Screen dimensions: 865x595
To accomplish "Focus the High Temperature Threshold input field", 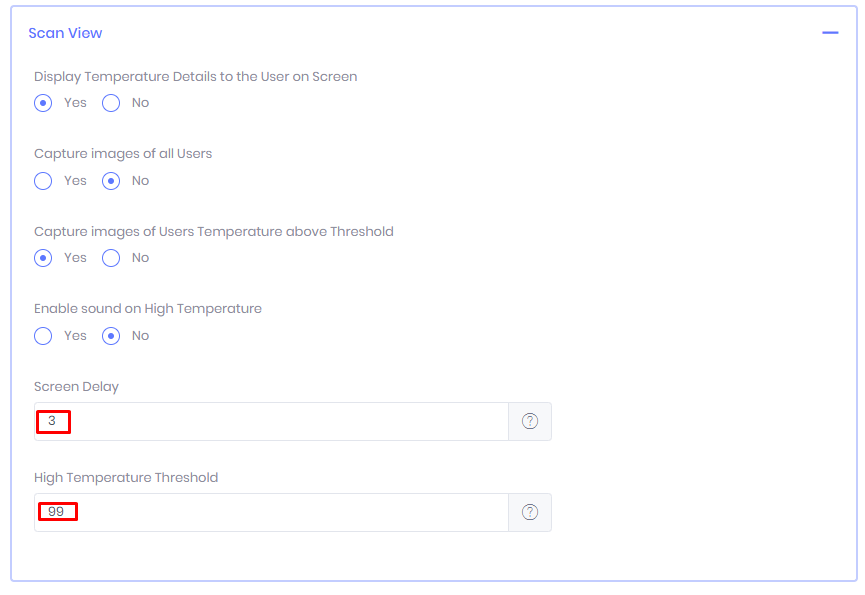I will click(x=270, y=512).
